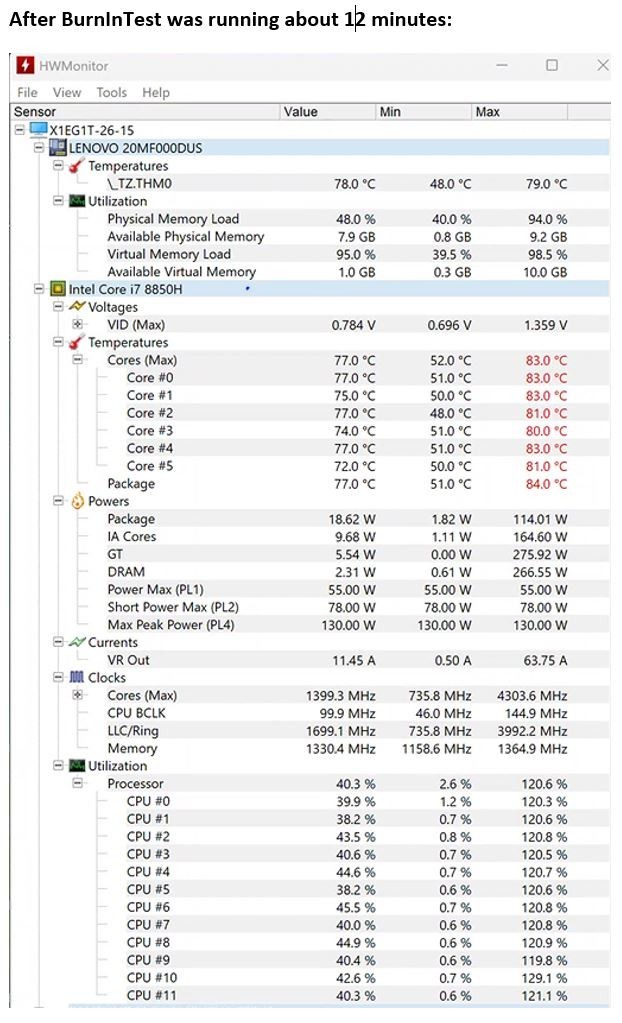Click the LENOVO 20MF000DUS motherboard icon
The image size is (622, 1023).
coord(58,147)
